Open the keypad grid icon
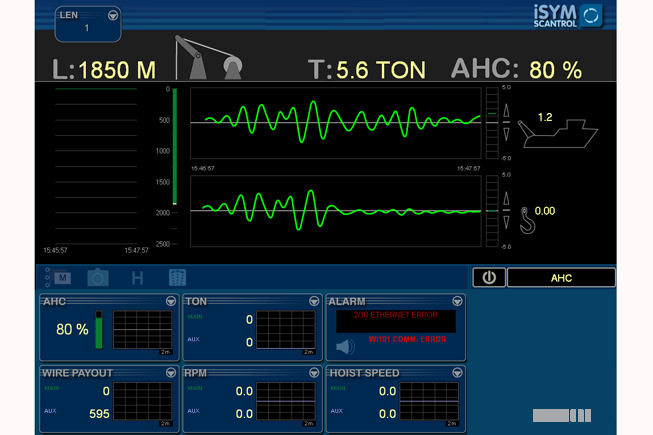This screenshot has width=653, height=435. [x=177, y=278]
